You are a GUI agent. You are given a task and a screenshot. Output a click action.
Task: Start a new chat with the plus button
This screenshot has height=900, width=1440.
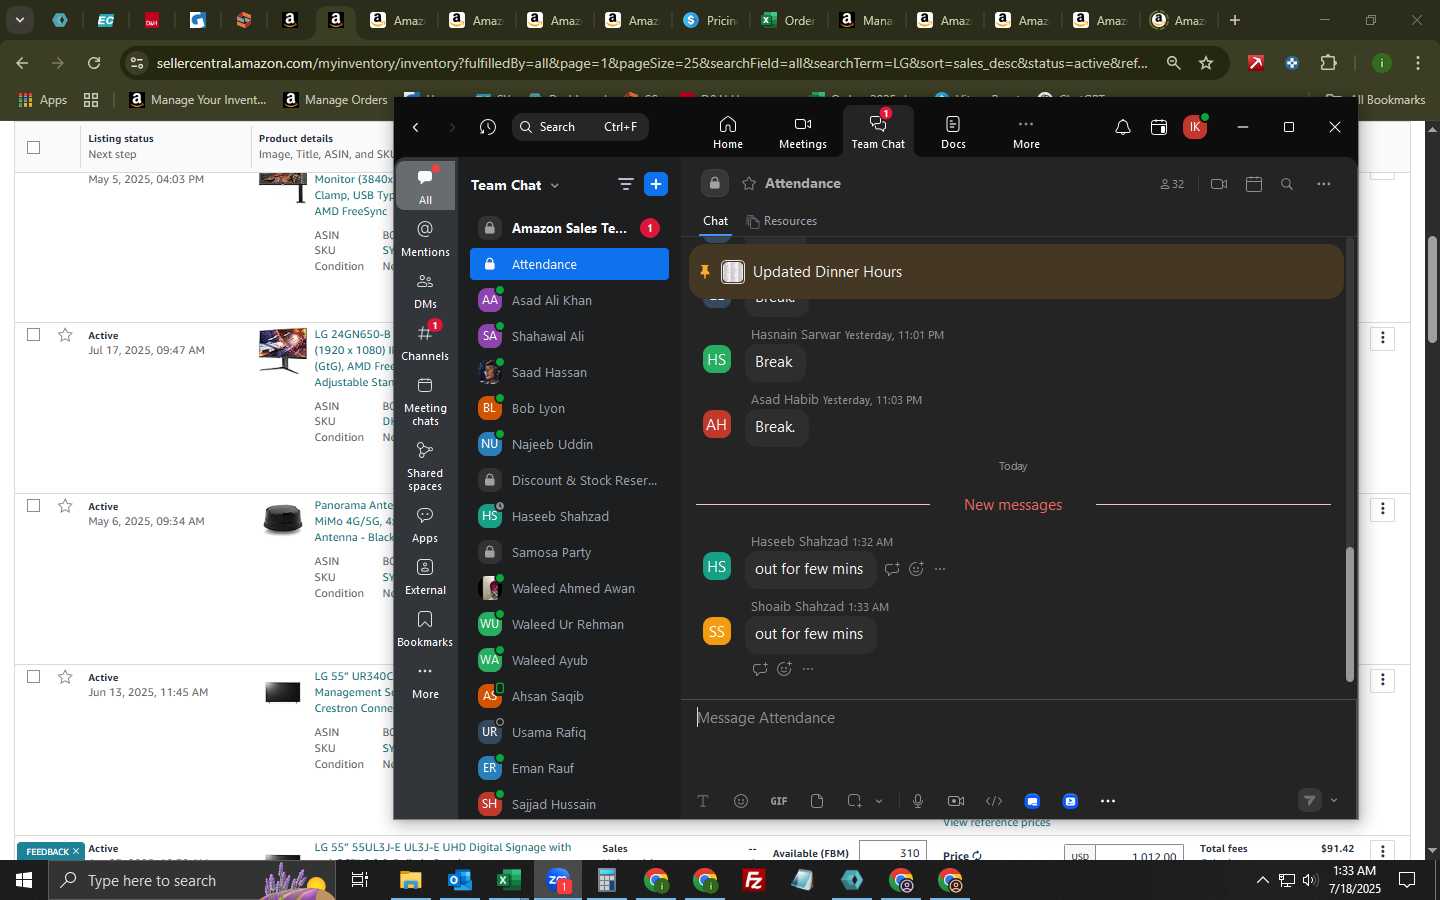[656, 184]
